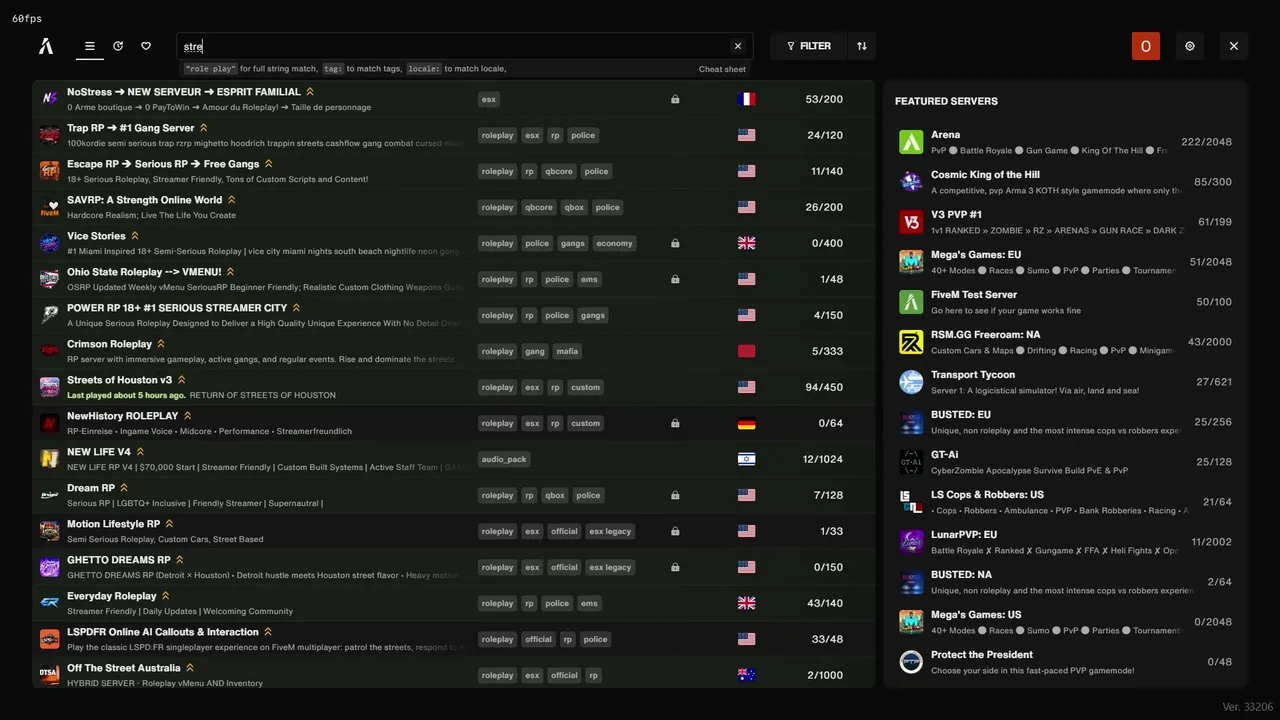Click the French flag on NoStress row
Viewport: 1280px width, 720px height.
746,99
